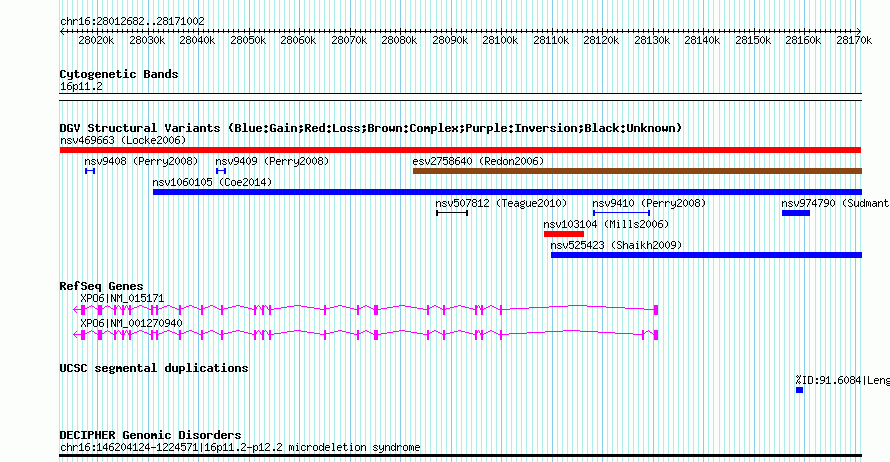Select the 16p11.2-p12.2 microdeletion syndrome label

click(312, 447)
